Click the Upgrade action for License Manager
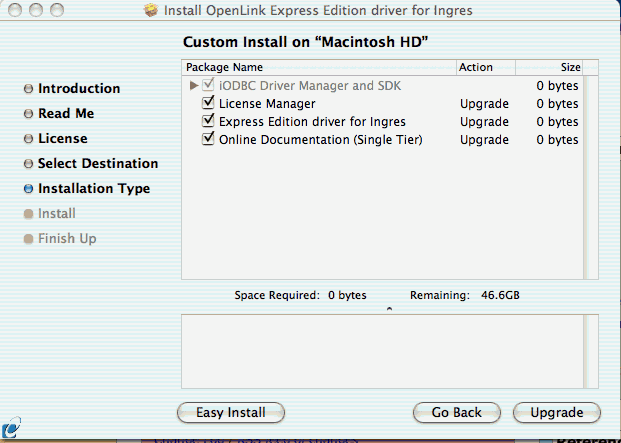This screenshot has height=443, width=621. point(484,104)
